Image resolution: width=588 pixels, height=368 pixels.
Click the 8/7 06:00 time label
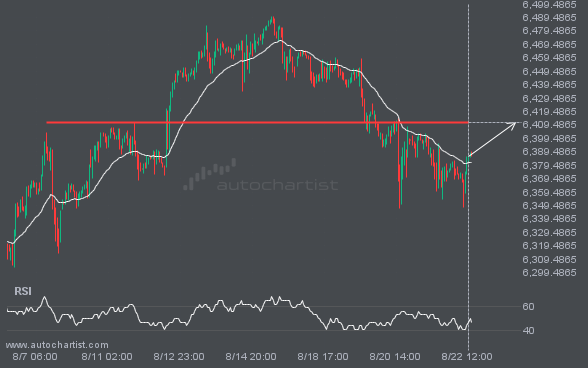coord(35,357)
